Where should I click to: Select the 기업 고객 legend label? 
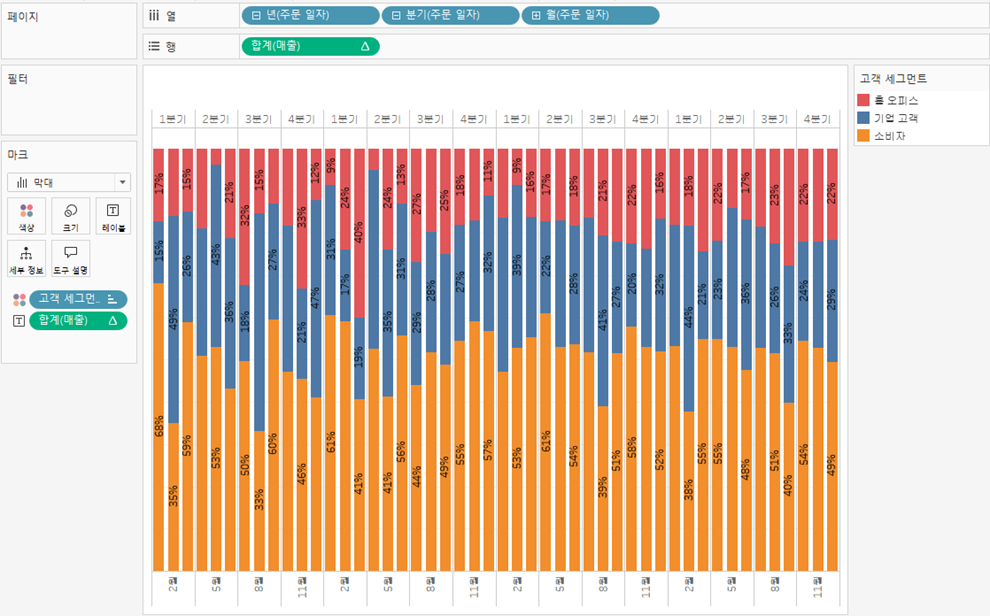pos(896,117)
